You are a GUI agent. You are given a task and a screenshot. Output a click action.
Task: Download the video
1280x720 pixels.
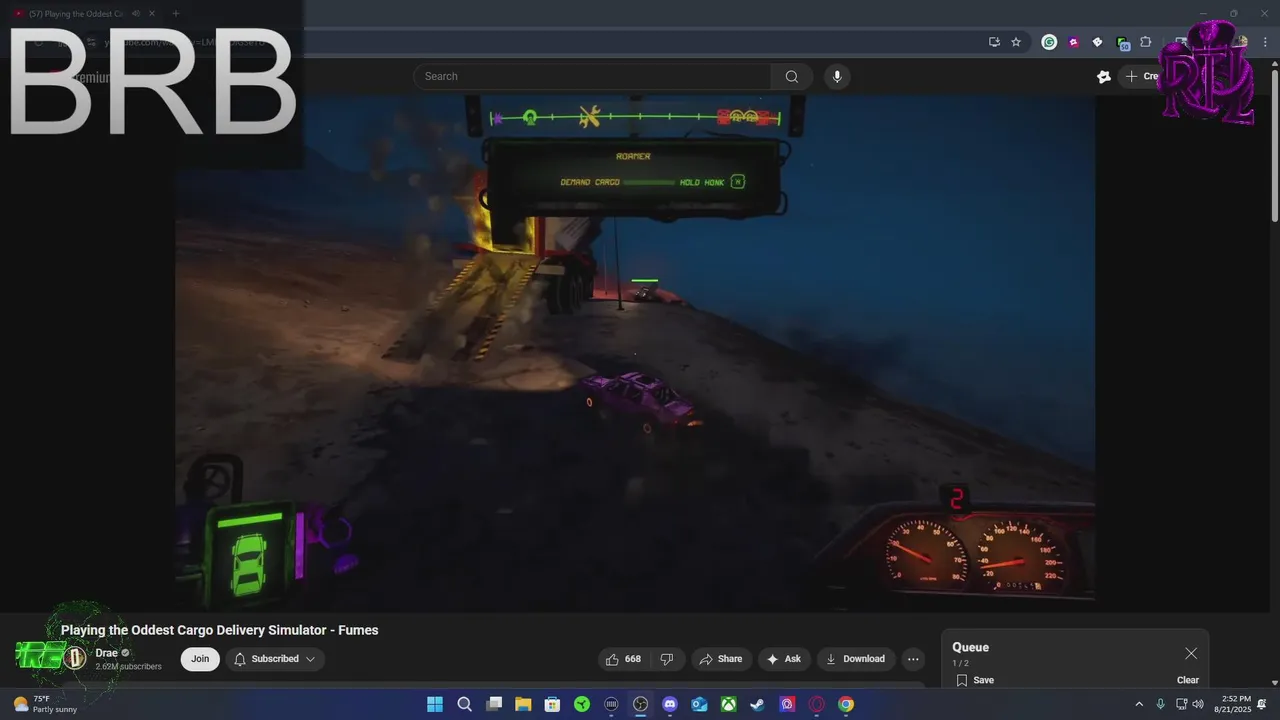(856, 659)
